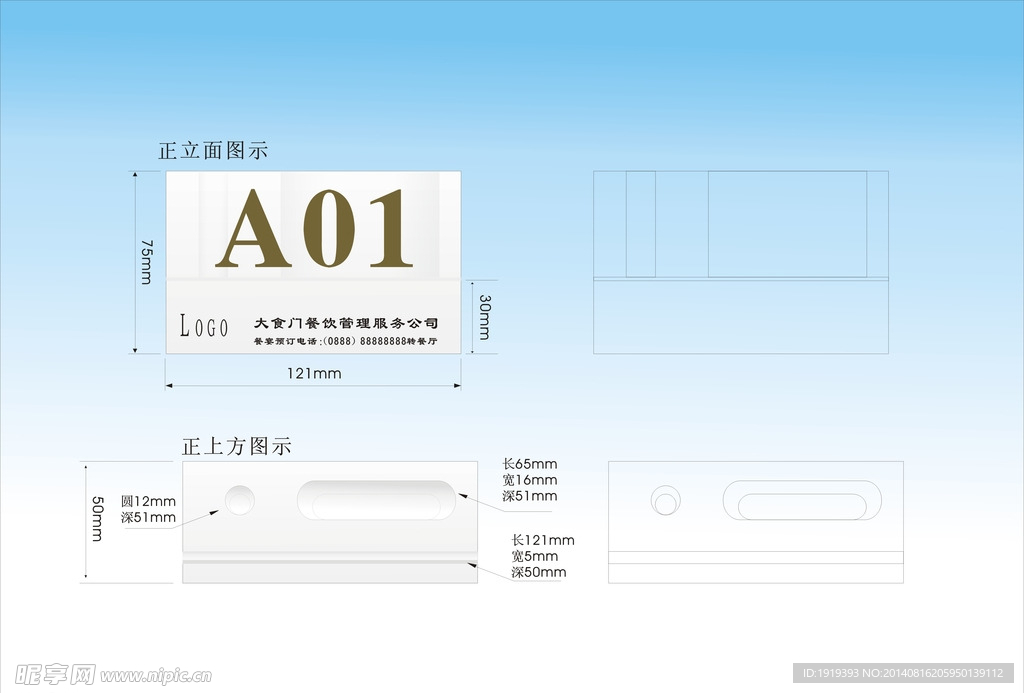The width and height of the screenshot is (1024, 693).
Task: Click the 正上方图示 heading
Action: tap(236, 447)
